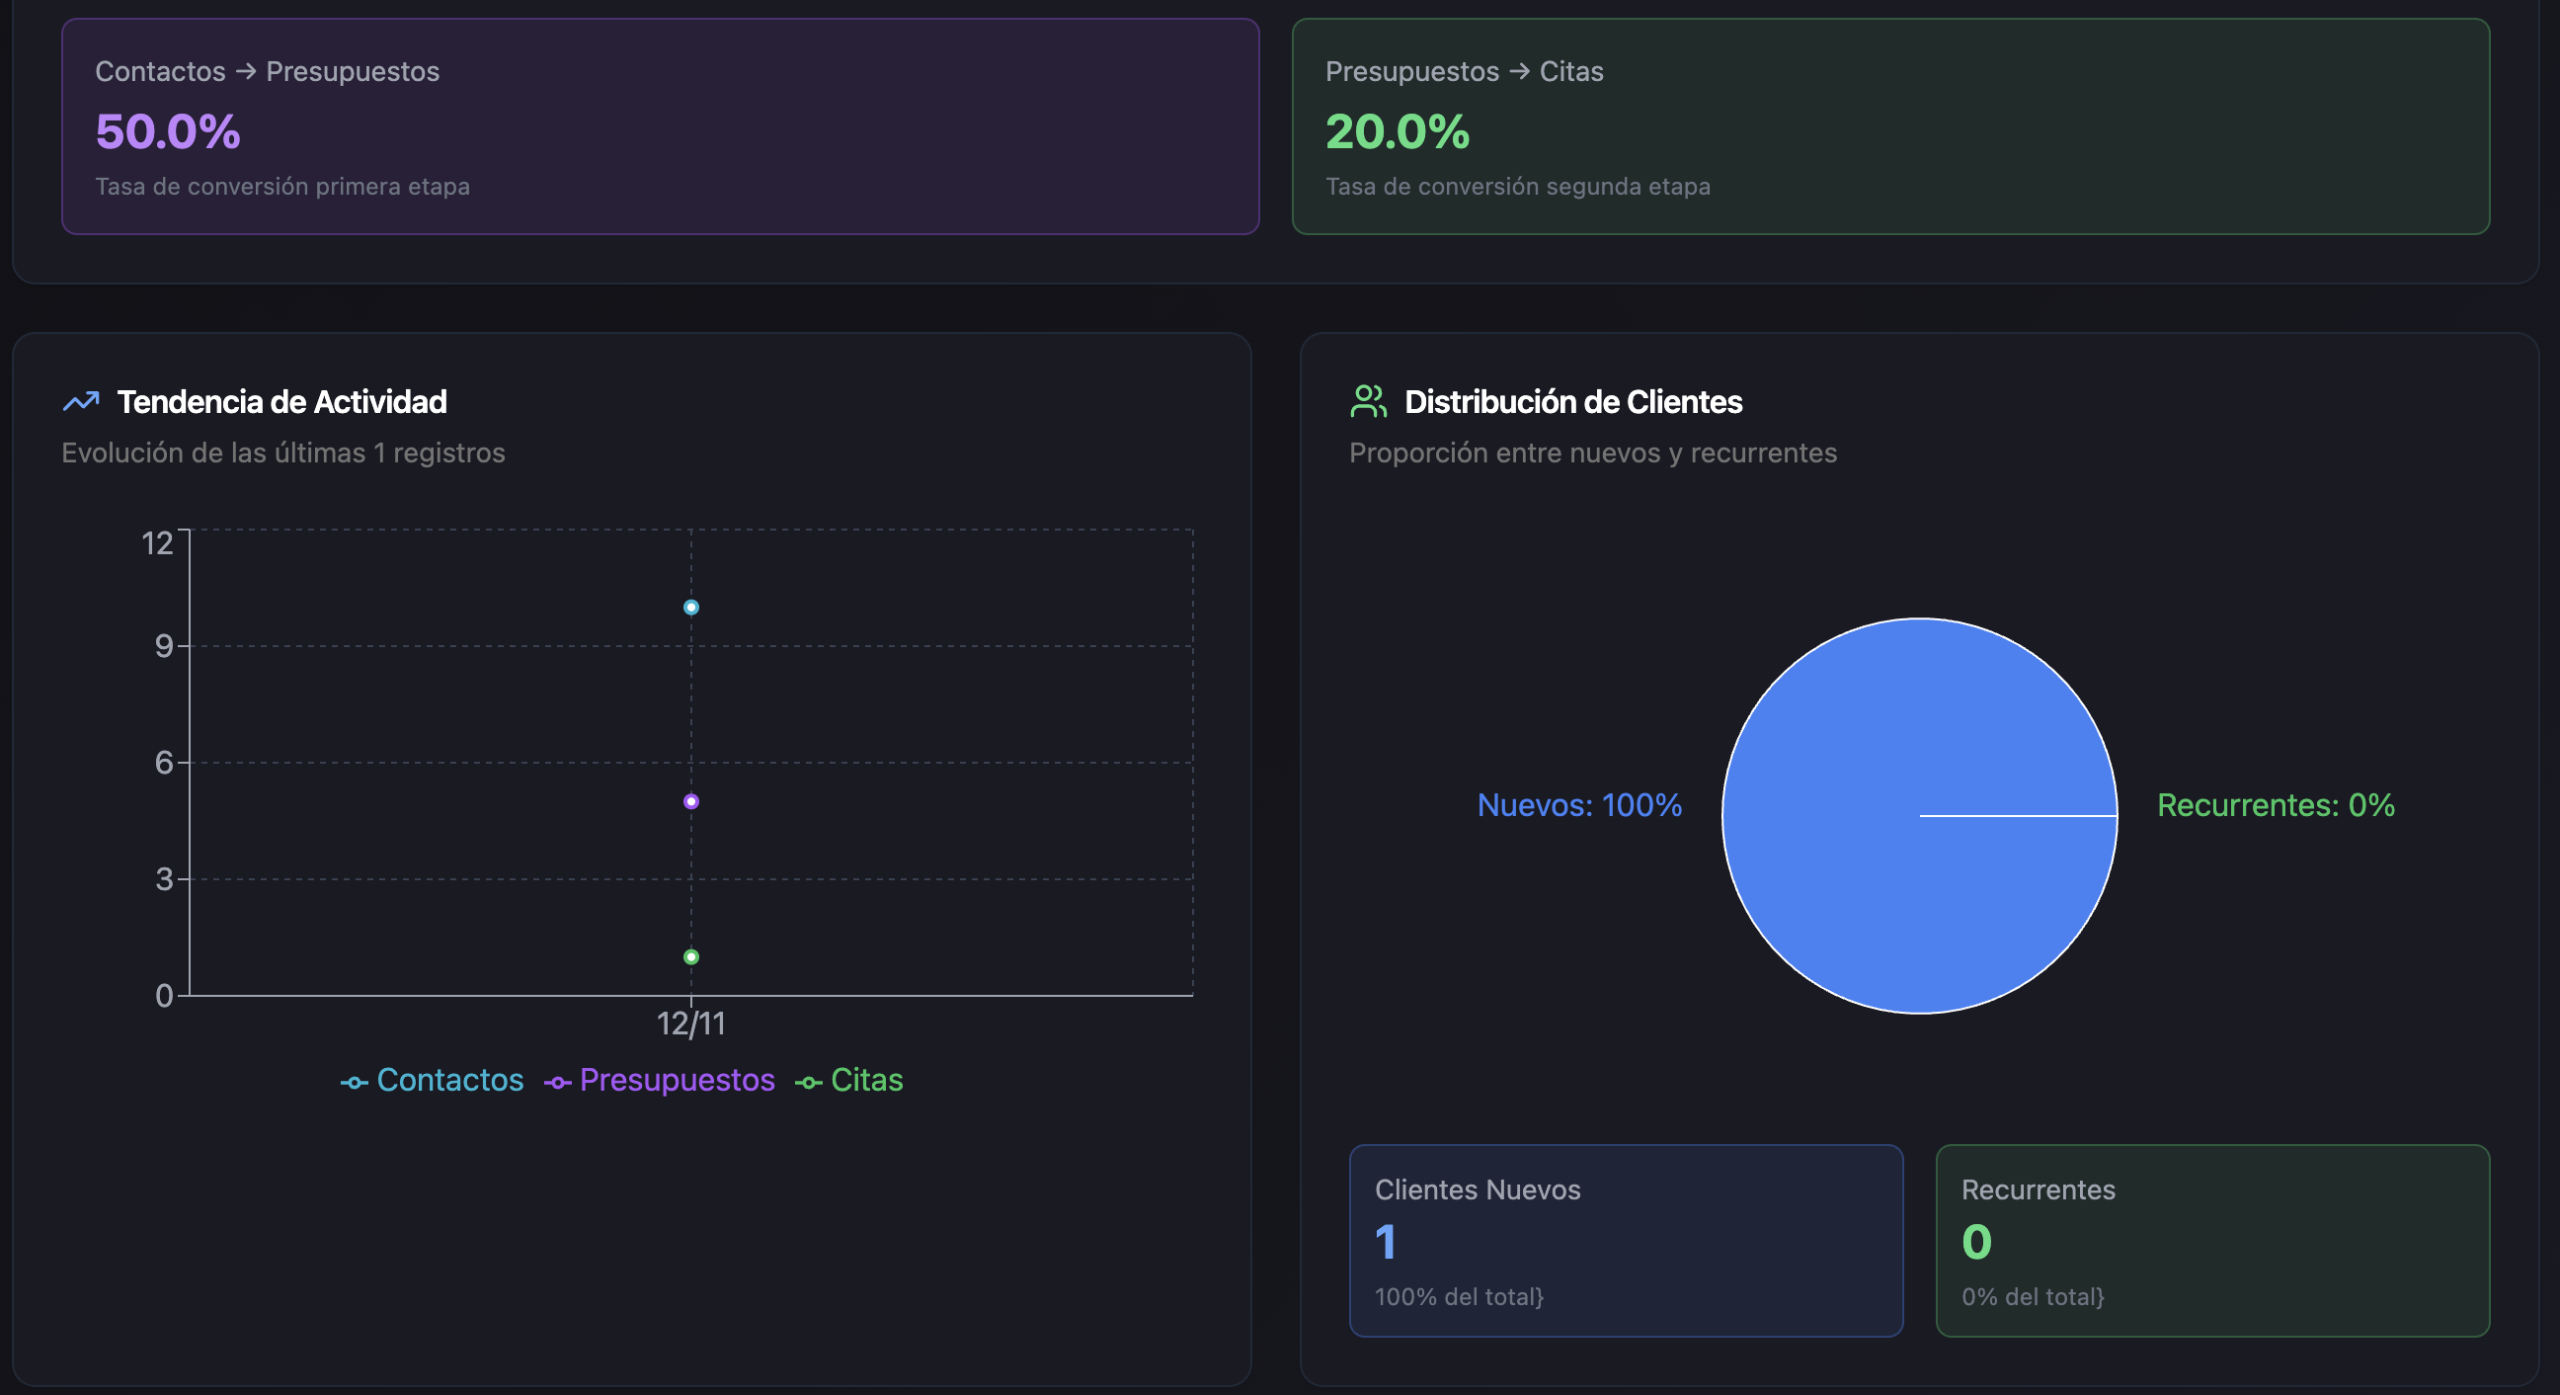Click the users icon beside Distribución de Clientes

1368,402
